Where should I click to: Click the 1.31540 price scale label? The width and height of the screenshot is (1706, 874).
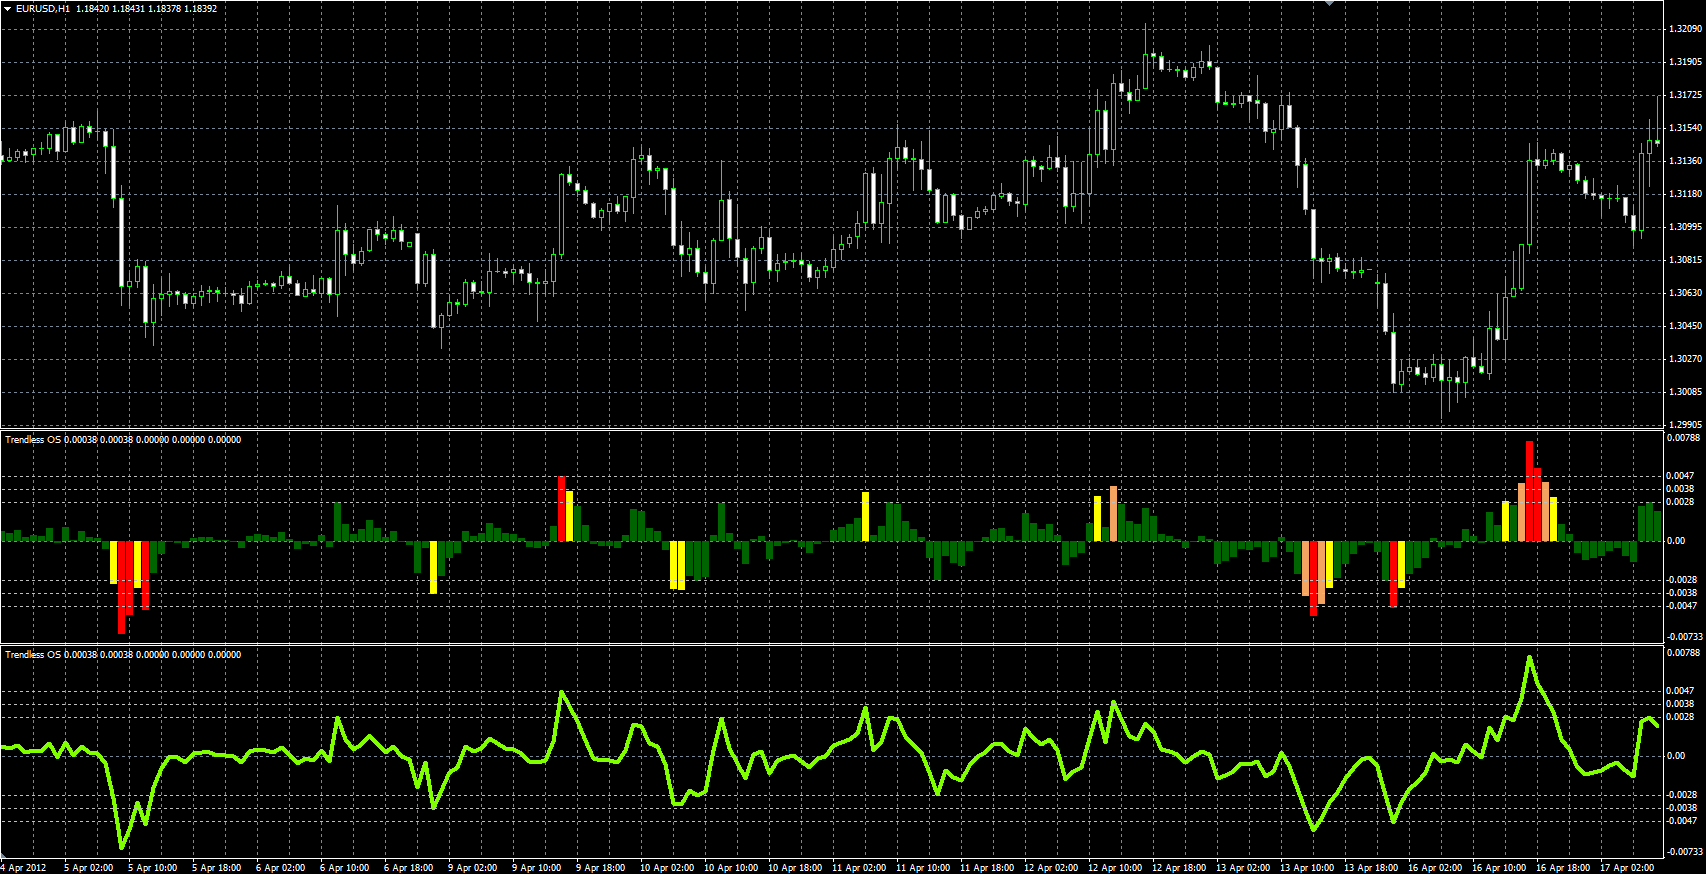pos(1685,128)
